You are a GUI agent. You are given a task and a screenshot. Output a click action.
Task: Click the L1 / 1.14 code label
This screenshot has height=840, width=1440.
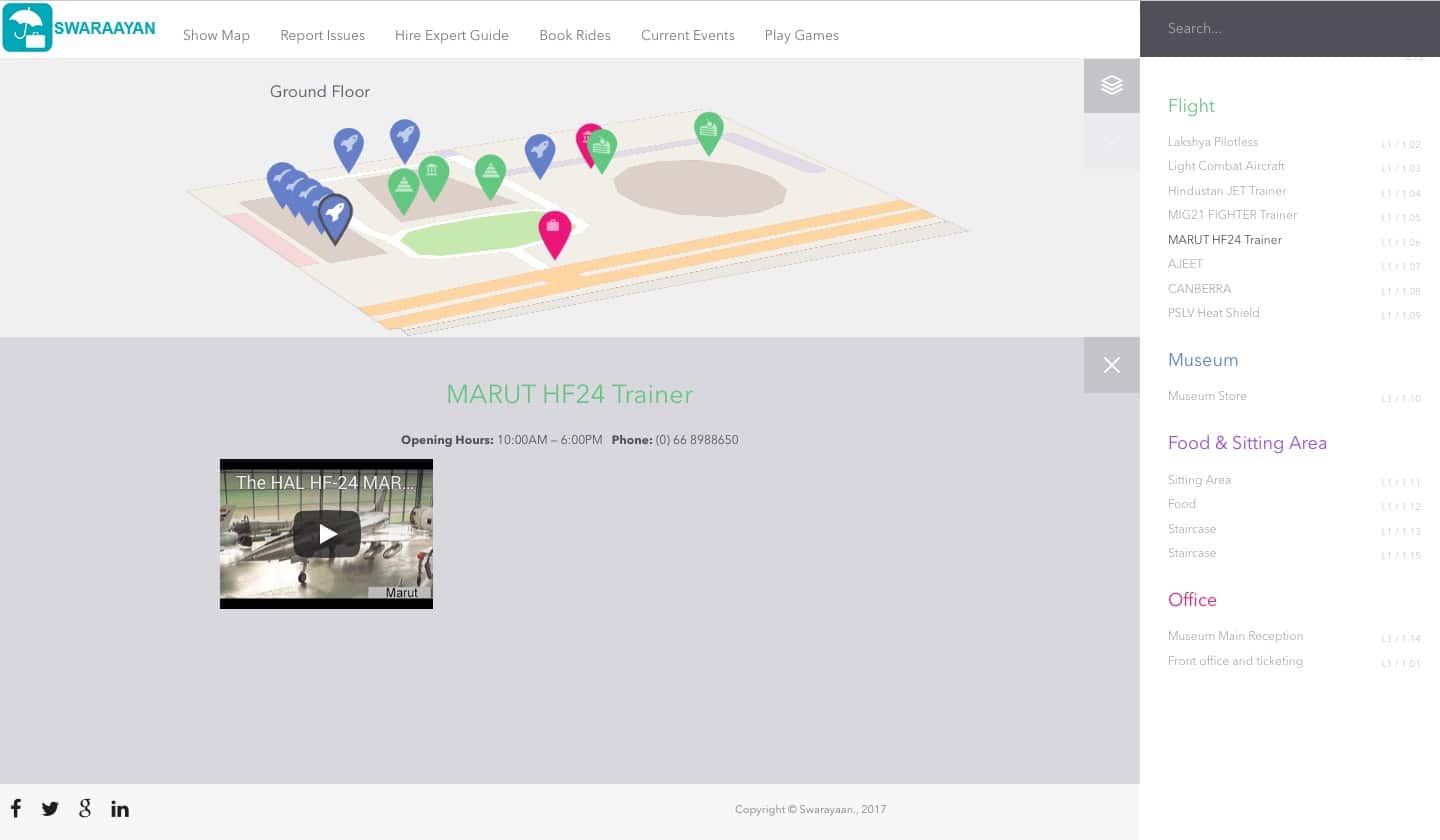(1401, 639)
